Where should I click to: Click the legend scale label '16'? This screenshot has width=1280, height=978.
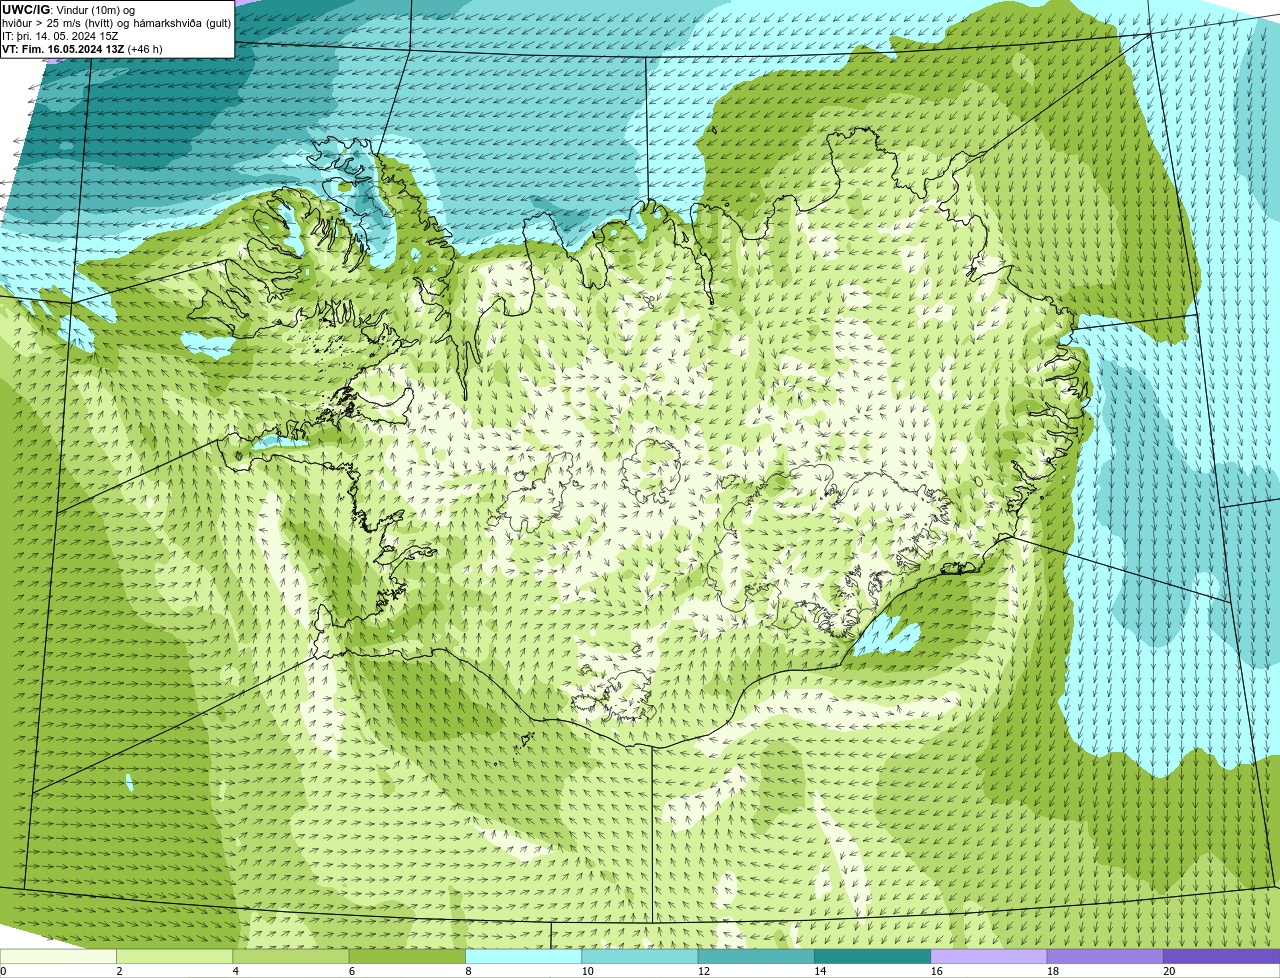937,971
